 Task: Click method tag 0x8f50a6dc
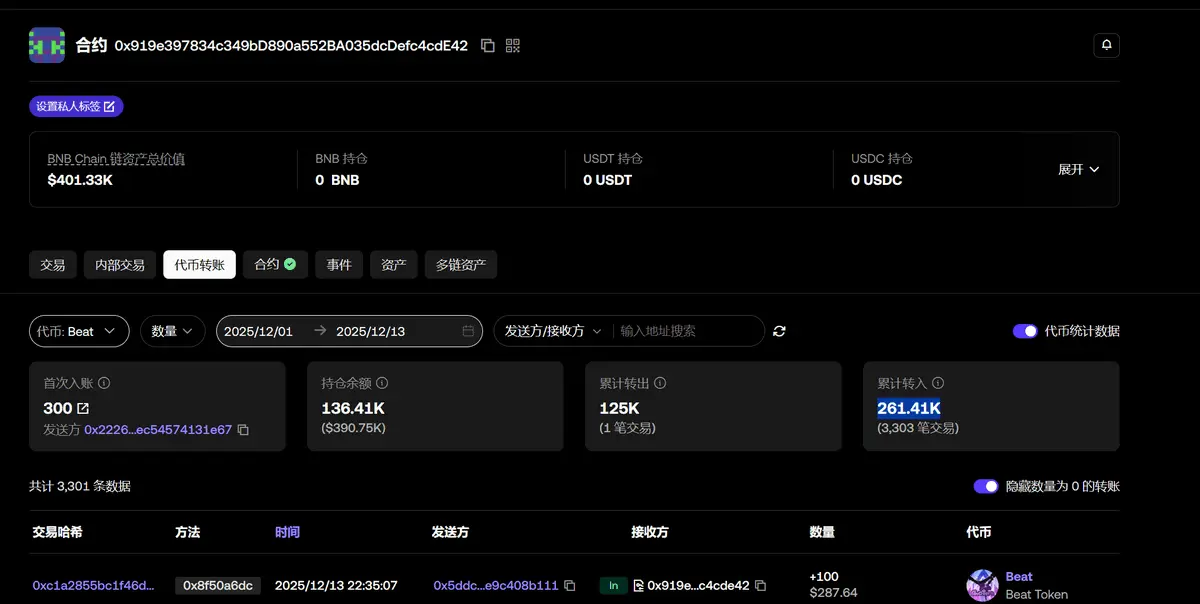point(218,585)
